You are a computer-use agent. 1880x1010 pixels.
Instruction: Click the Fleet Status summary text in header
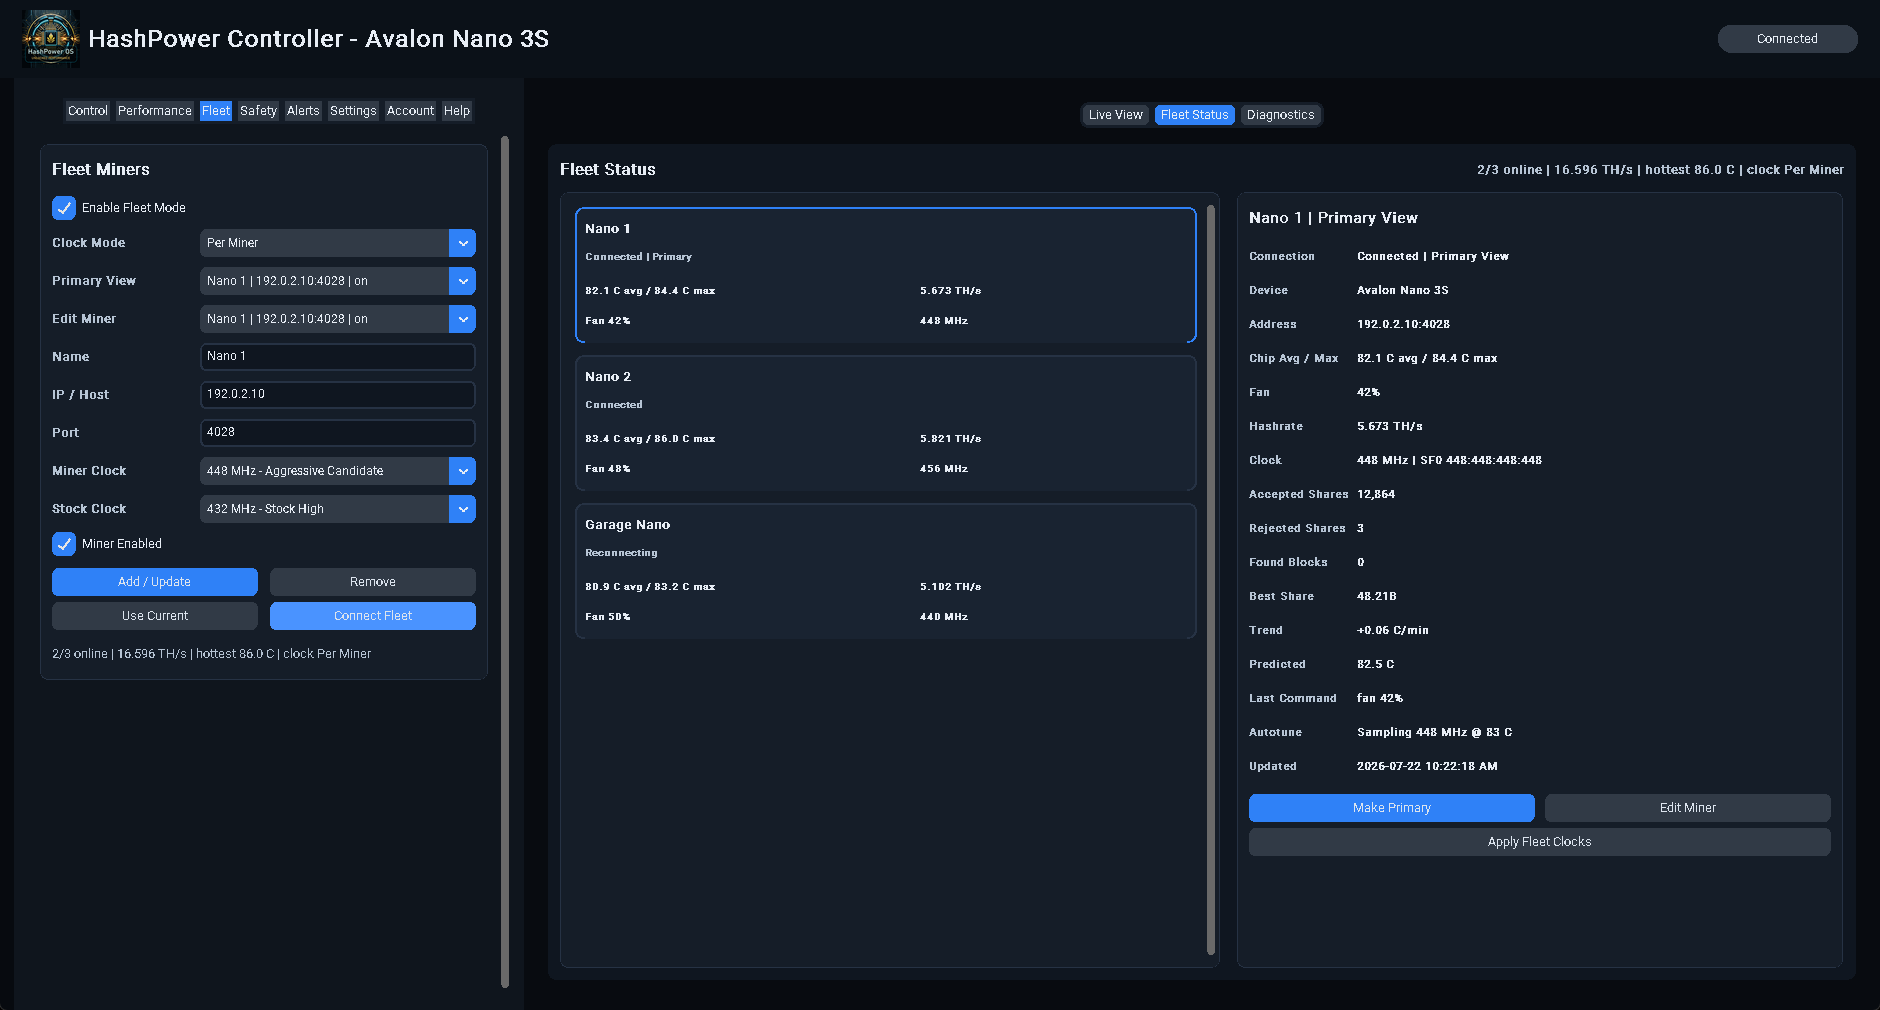pyautogui.click(x=1660, y=170)
